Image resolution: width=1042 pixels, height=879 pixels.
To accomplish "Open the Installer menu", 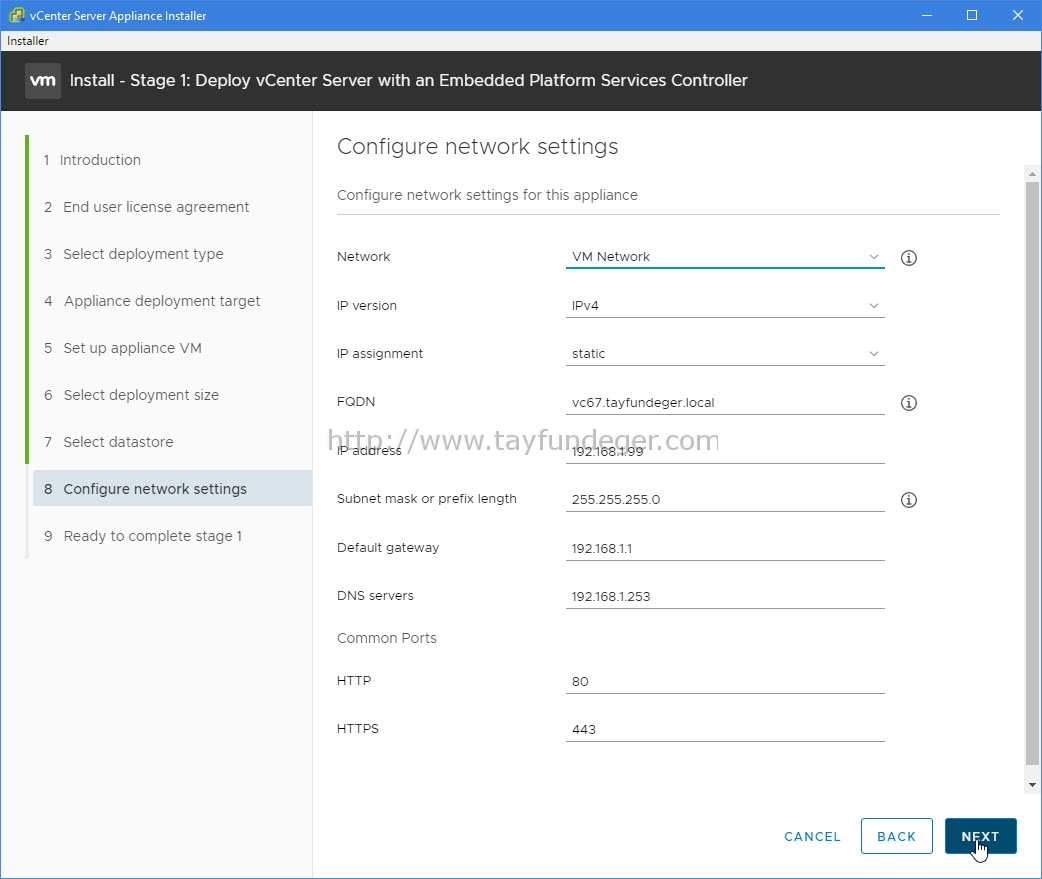I will click(28, 41).
